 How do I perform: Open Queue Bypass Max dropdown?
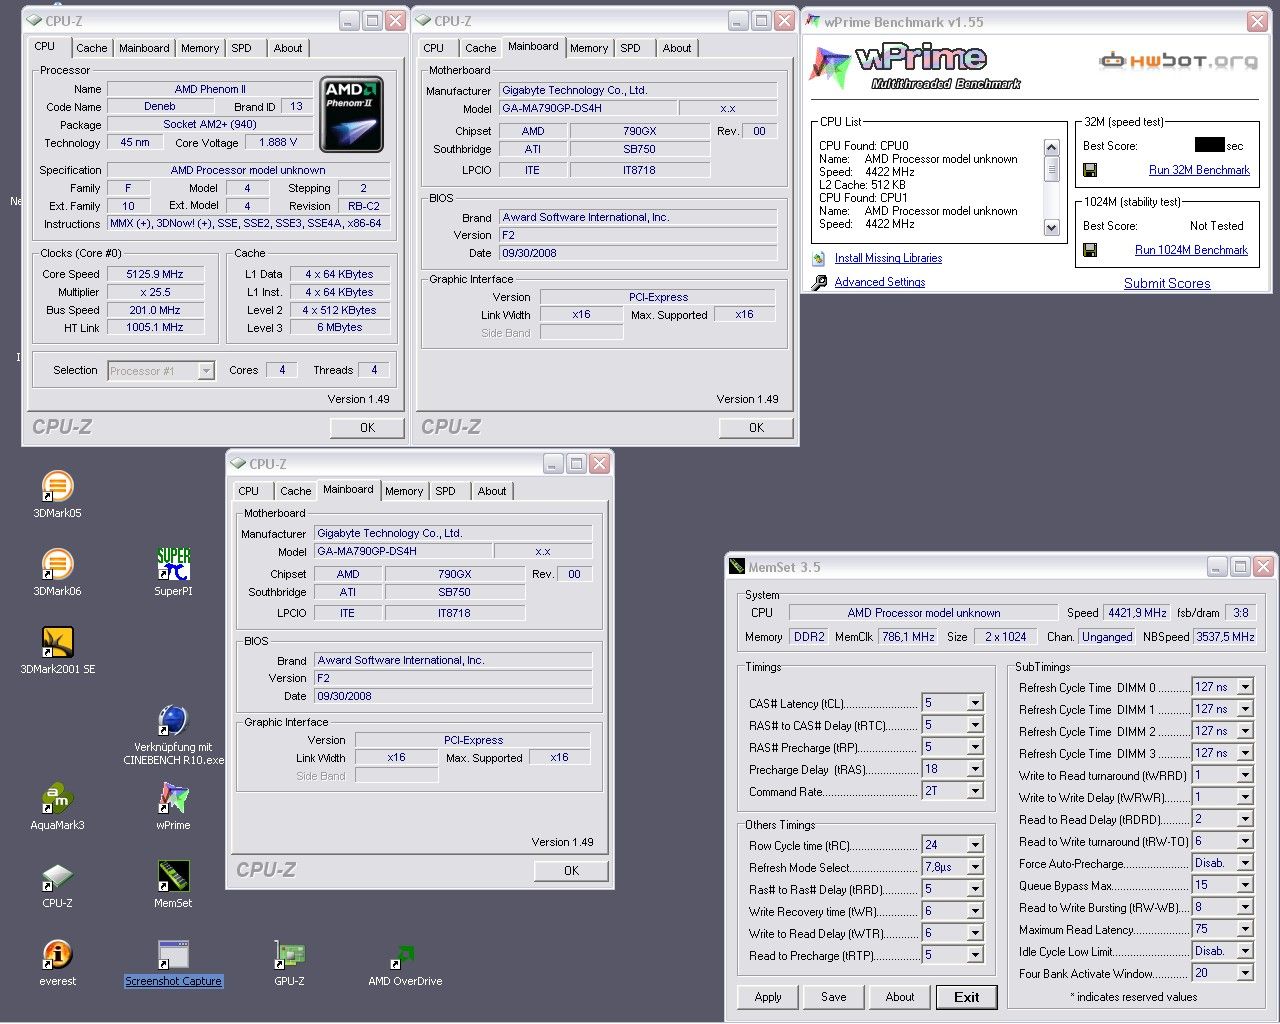(1245, 885)
